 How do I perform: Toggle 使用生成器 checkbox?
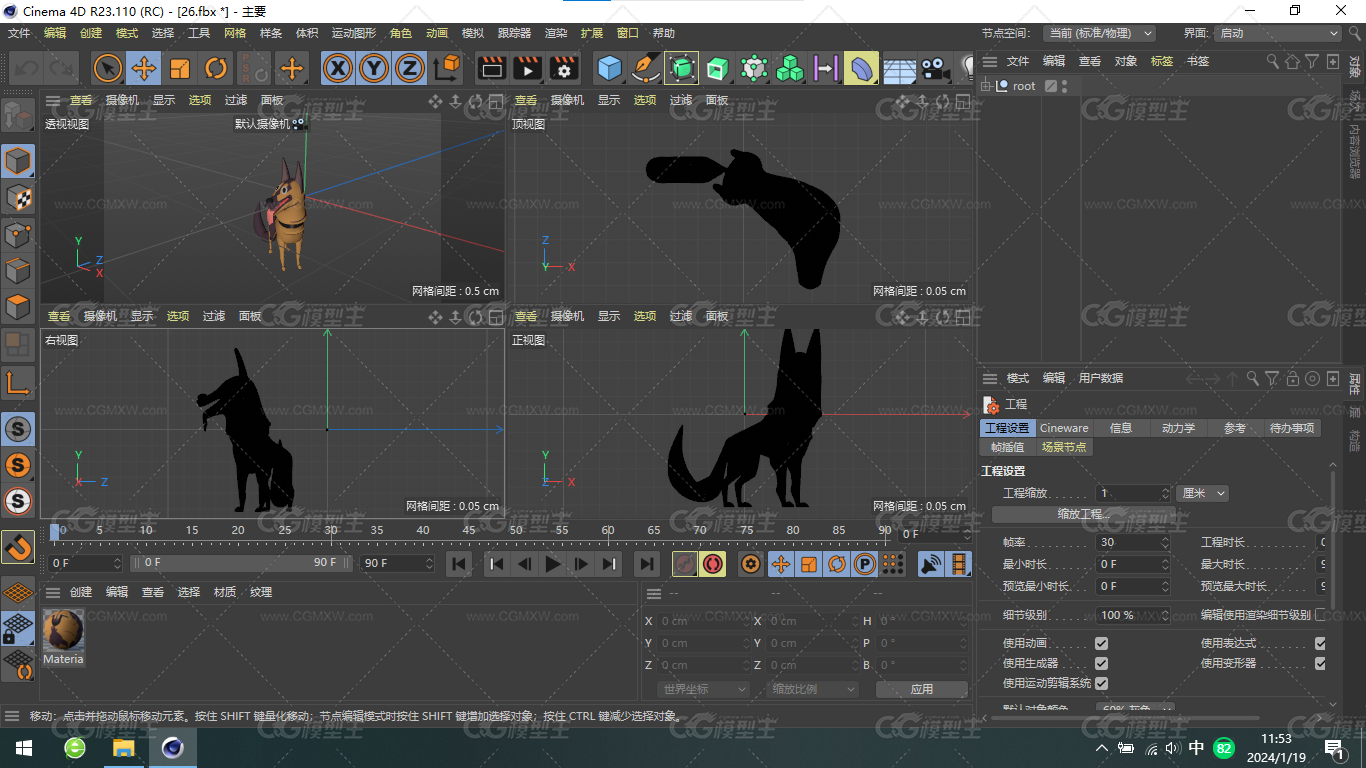click(1101, 663)
